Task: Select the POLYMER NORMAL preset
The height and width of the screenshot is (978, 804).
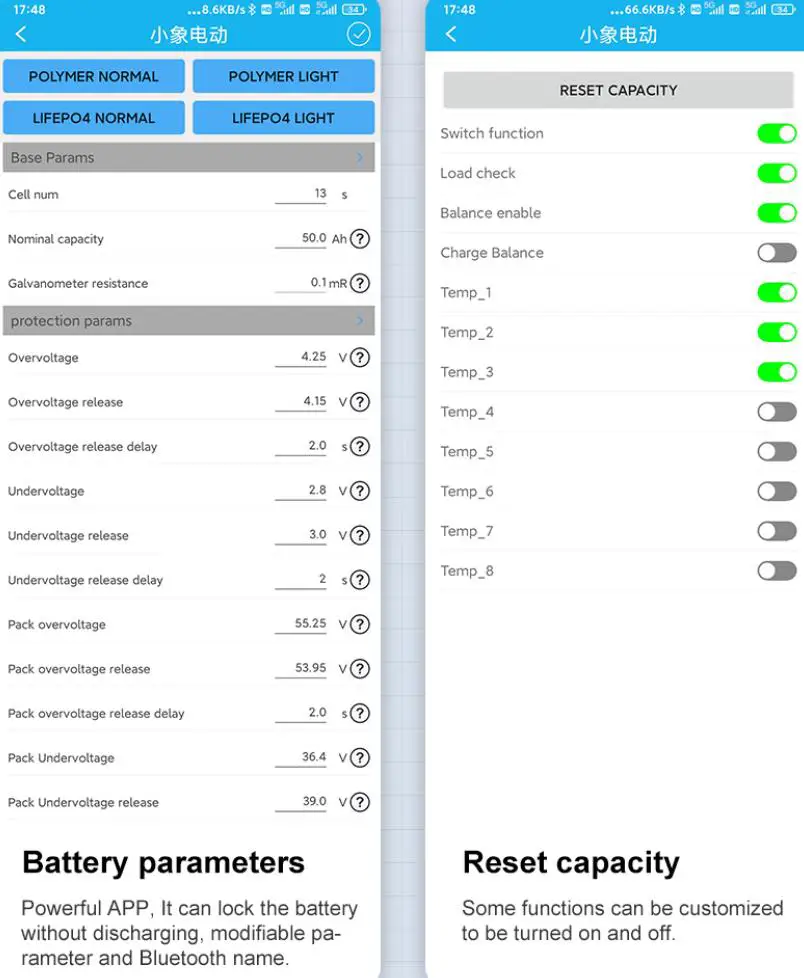Action: pyautogui.click(x=94, y=76)
